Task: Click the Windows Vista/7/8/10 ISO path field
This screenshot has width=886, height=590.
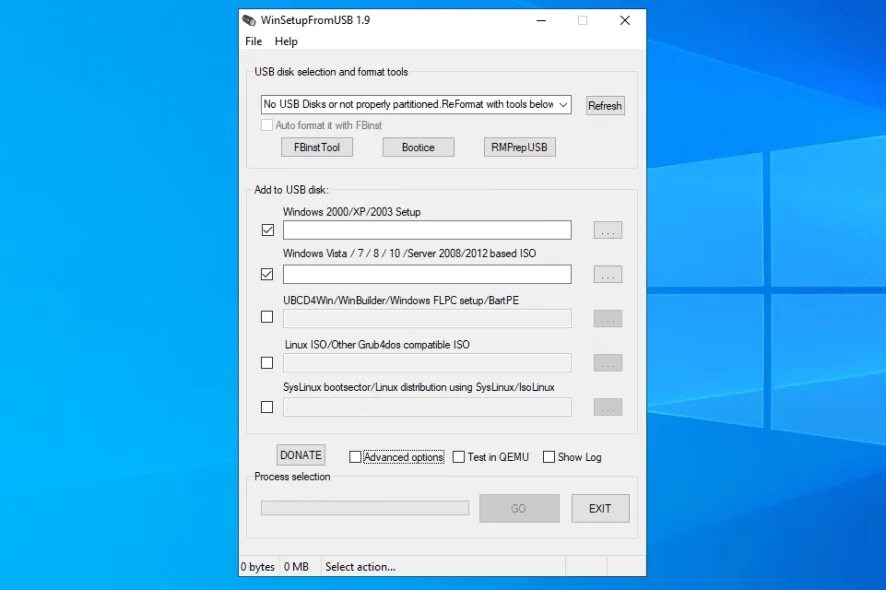Action: coord(427,274)
